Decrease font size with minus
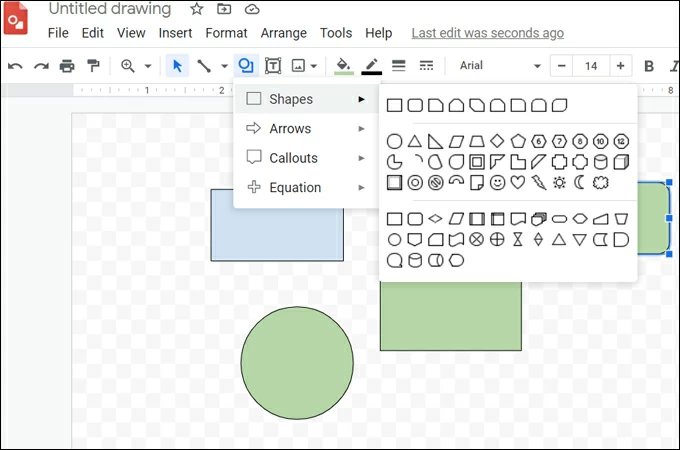The height and width of the screenshot is (450, 680). click(562, 66)
